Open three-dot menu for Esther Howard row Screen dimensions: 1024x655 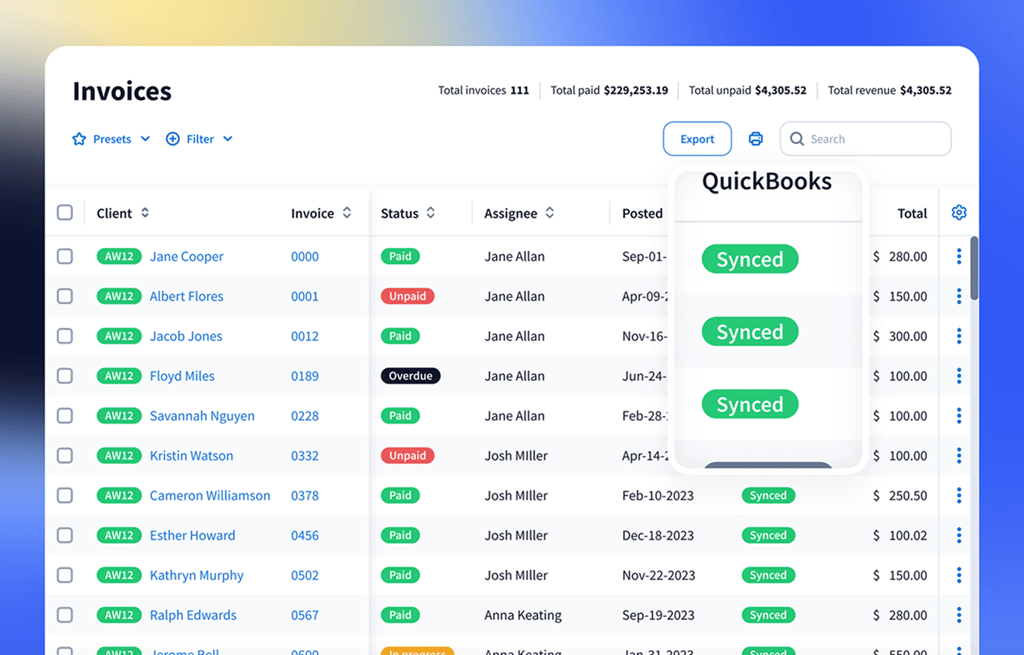pos(959,536)
